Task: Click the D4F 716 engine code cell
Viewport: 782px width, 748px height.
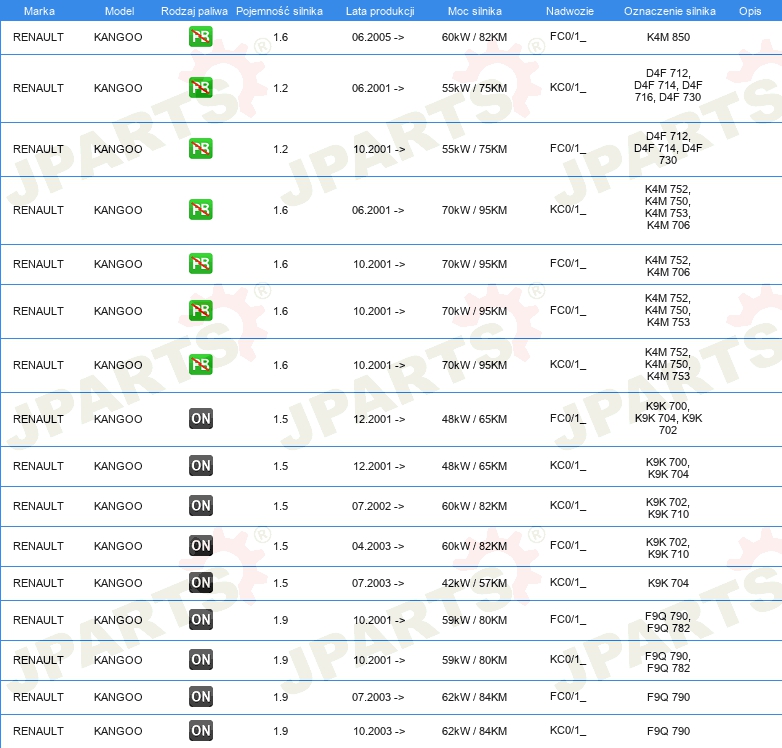Action: pos(668,88)
